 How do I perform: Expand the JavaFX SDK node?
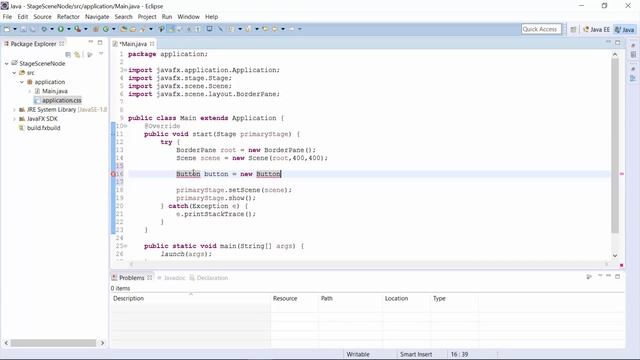click(14, 119)
